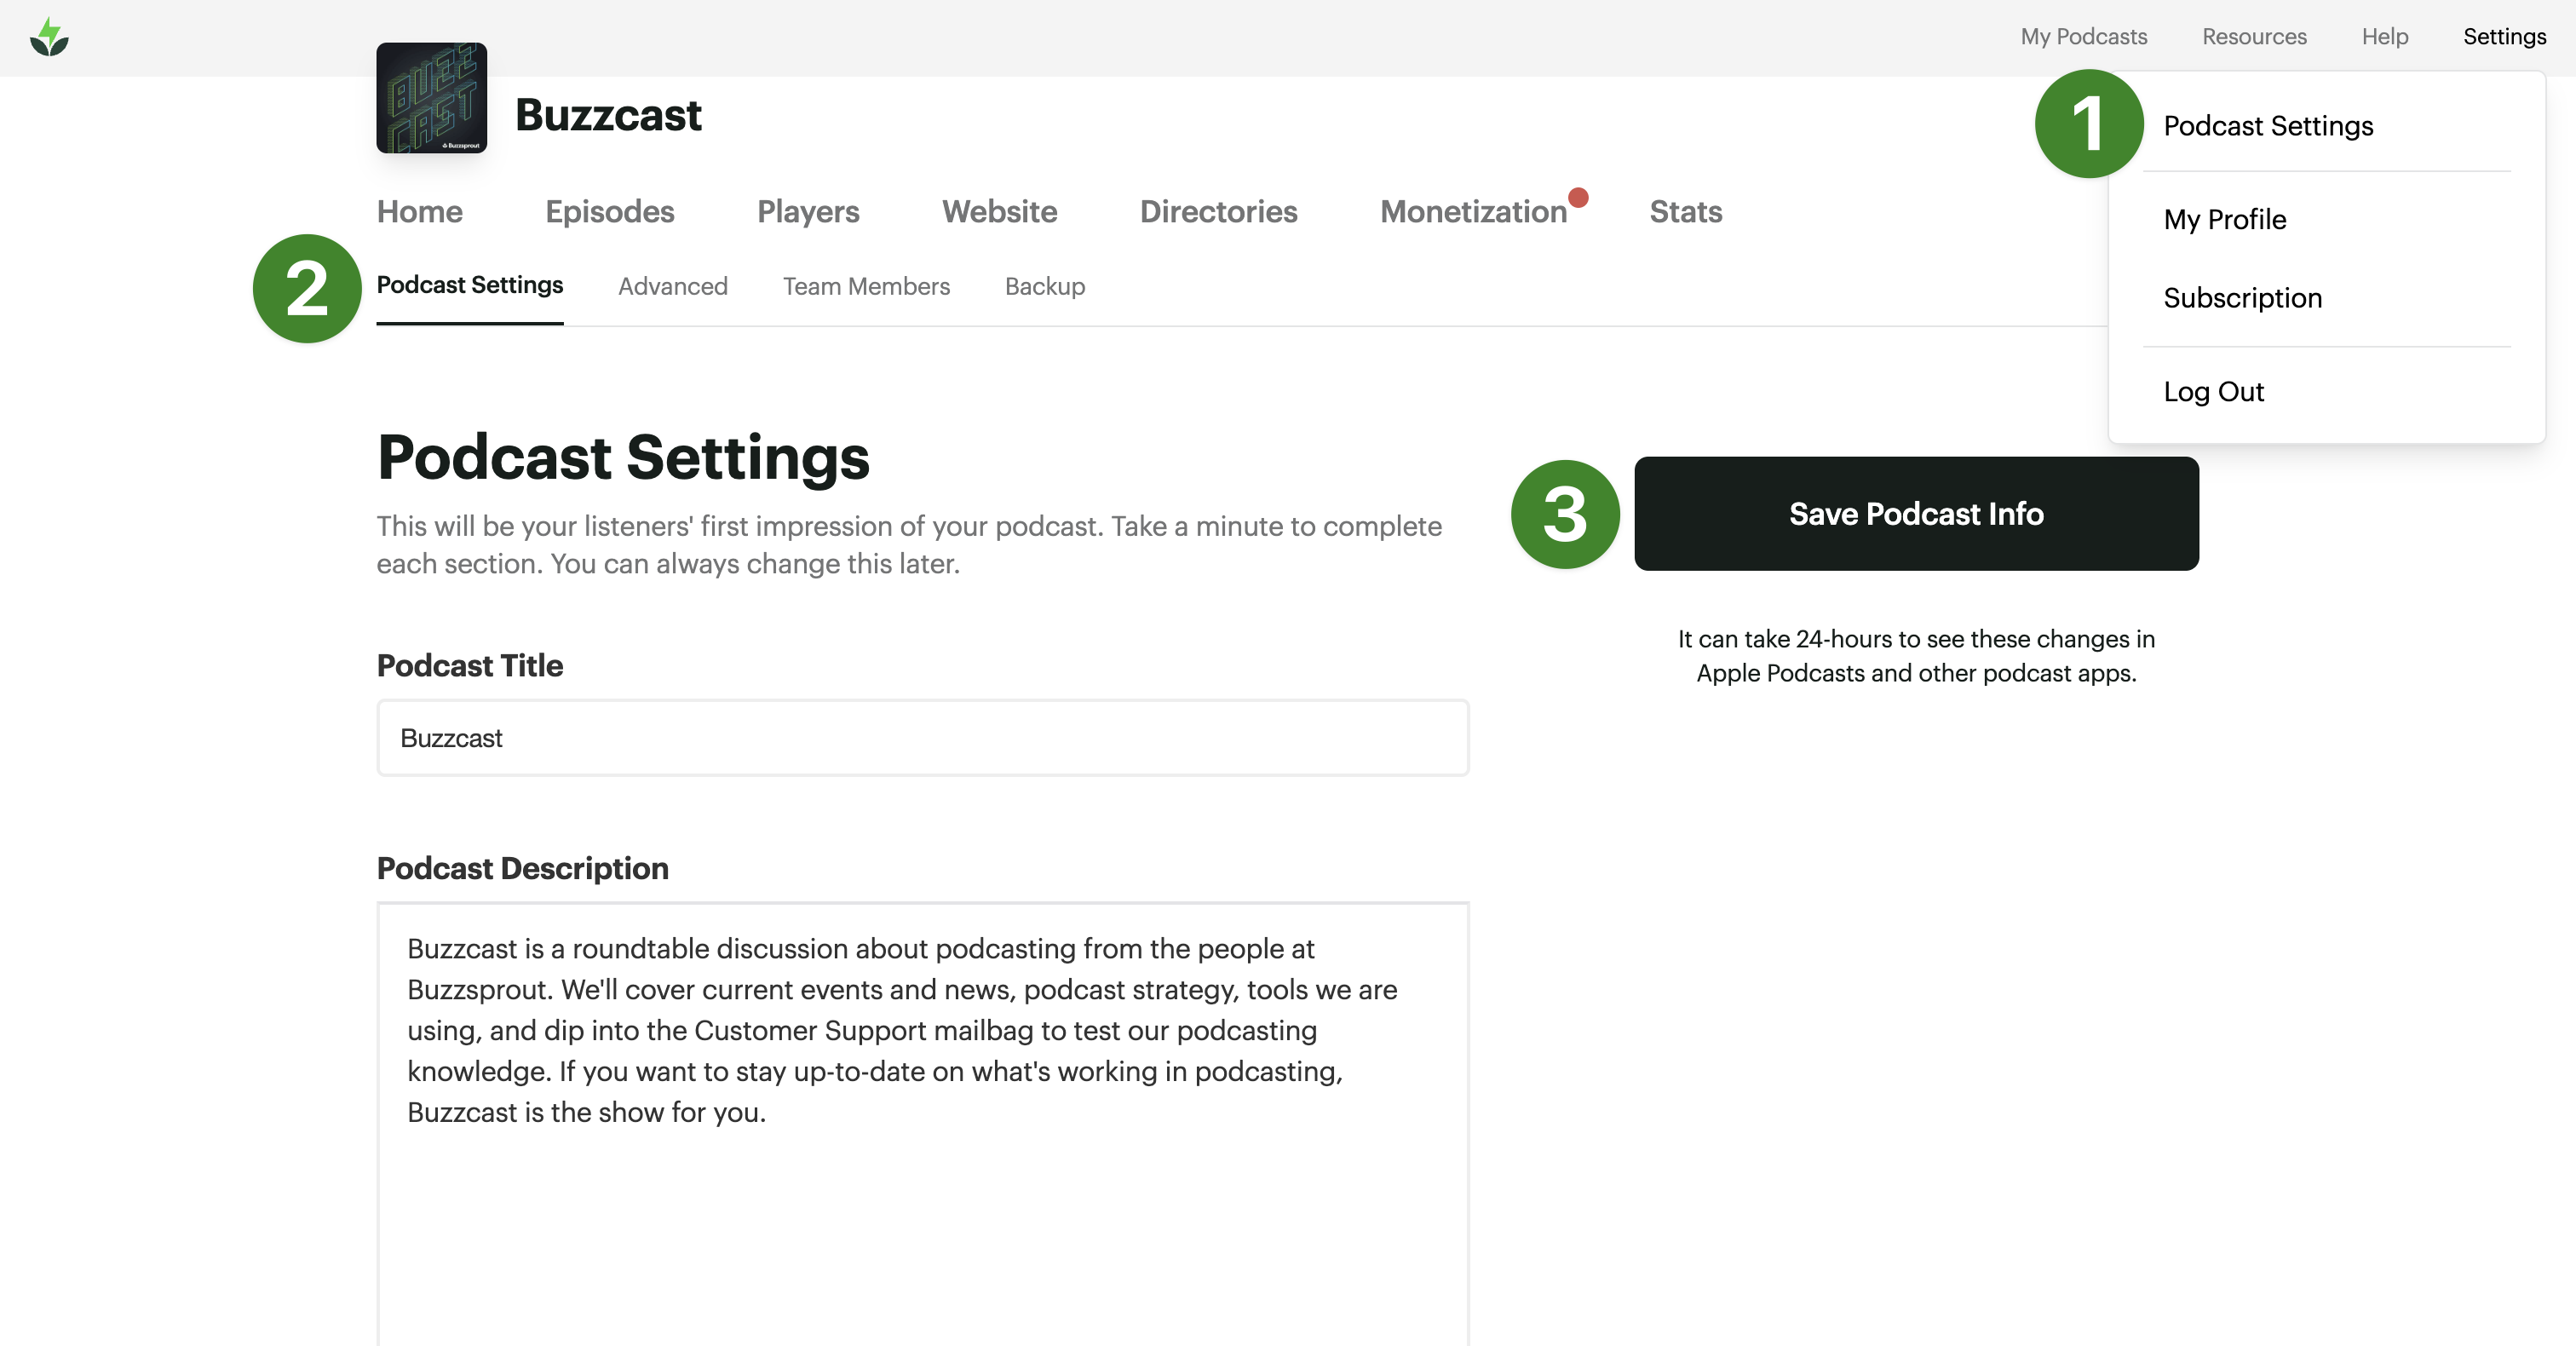Click the red Monetization notification dot
This screenshot has width=2576, height=1346.
1578,198
